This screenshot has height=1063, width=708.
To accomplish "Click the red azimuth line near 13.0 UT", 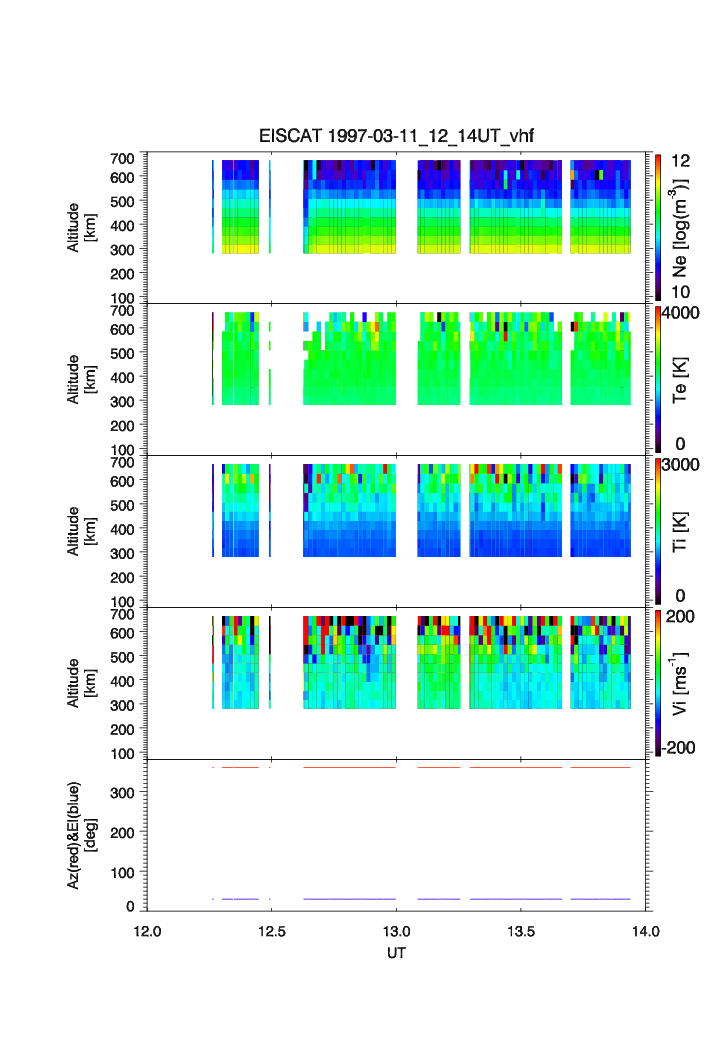I will click(x=349, y=767).
